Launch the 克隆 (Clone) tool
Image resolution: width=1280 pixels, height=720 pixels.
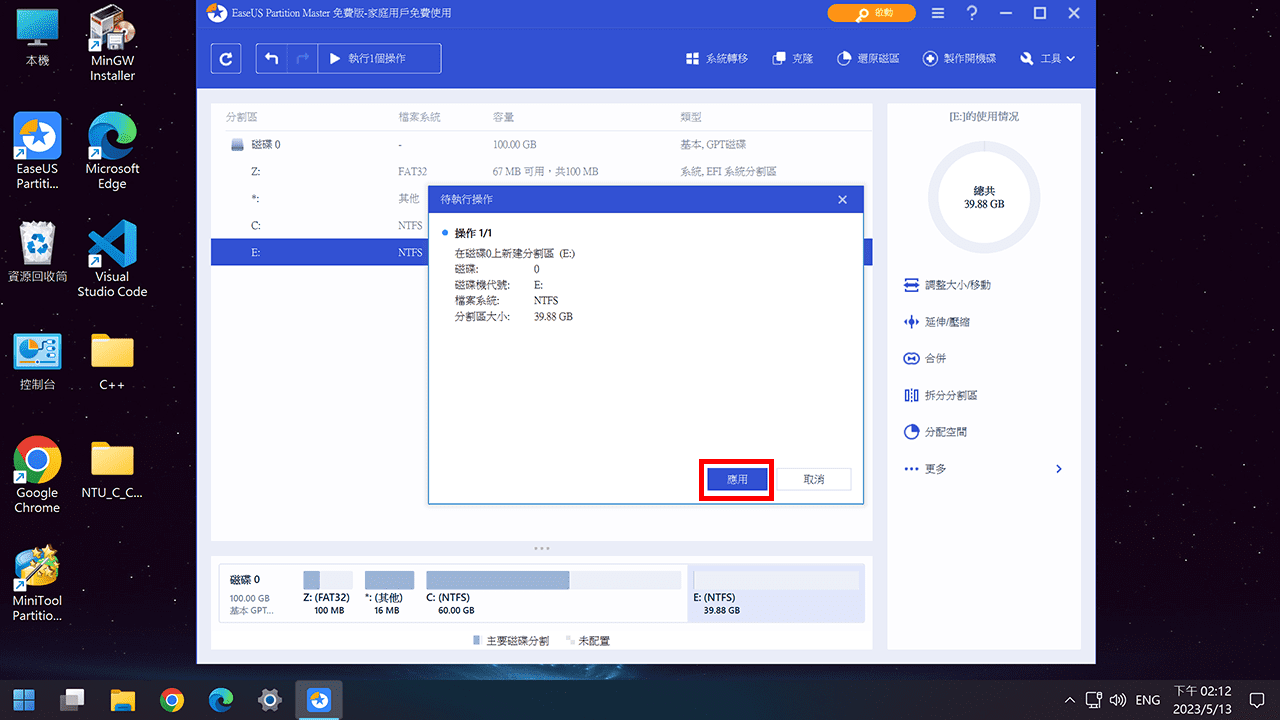click(793, 58)
